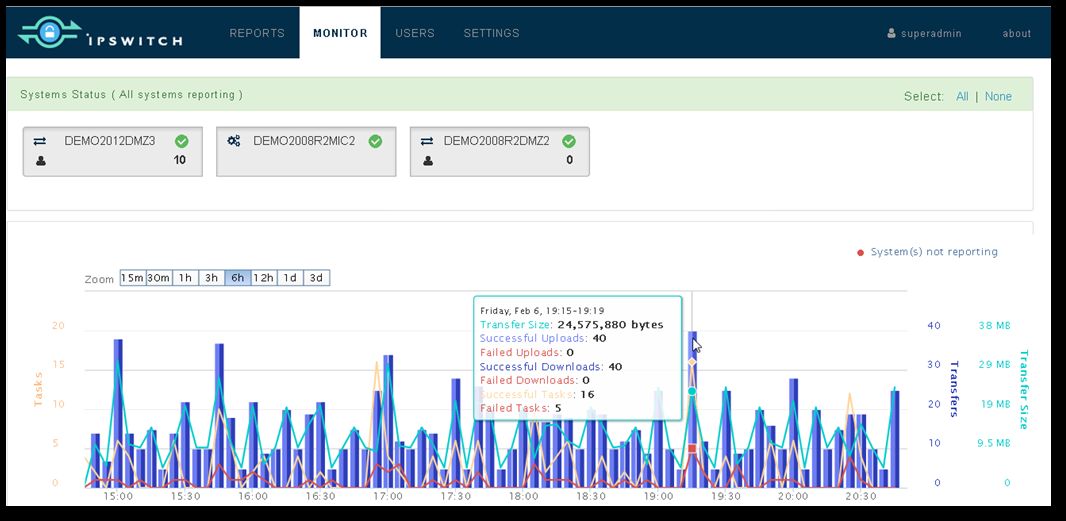Viewport: 1066px width, 521px height.
Task: Click the superadmin user icon
Action: (x=891, y=33)
